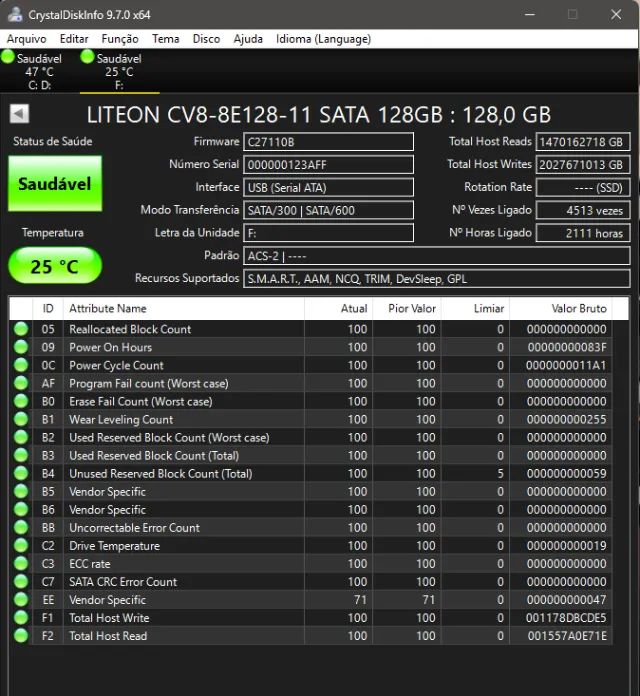
Task: Open the Disco menu
Action: (206, 39)
